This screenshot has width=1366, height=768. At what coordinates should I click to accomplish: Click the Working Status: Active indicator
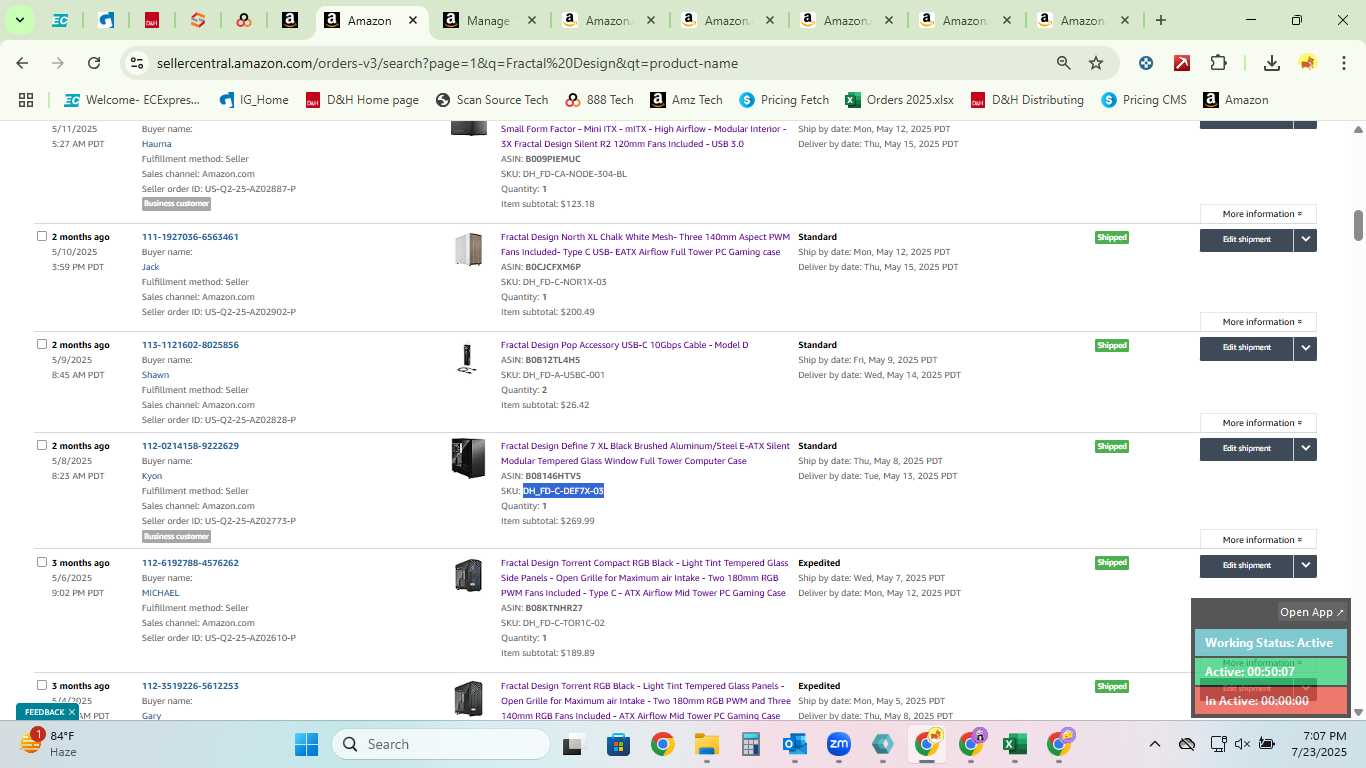(1270, 643)
